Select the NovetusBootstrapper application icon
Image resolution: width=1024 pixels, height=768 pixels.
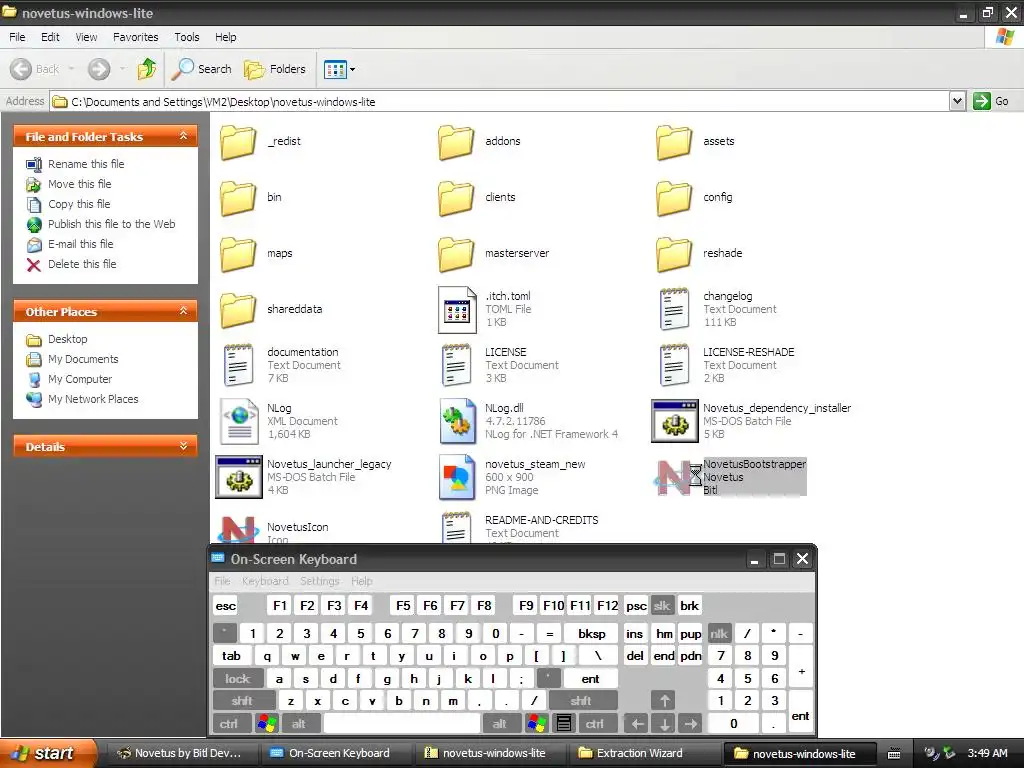675,477
